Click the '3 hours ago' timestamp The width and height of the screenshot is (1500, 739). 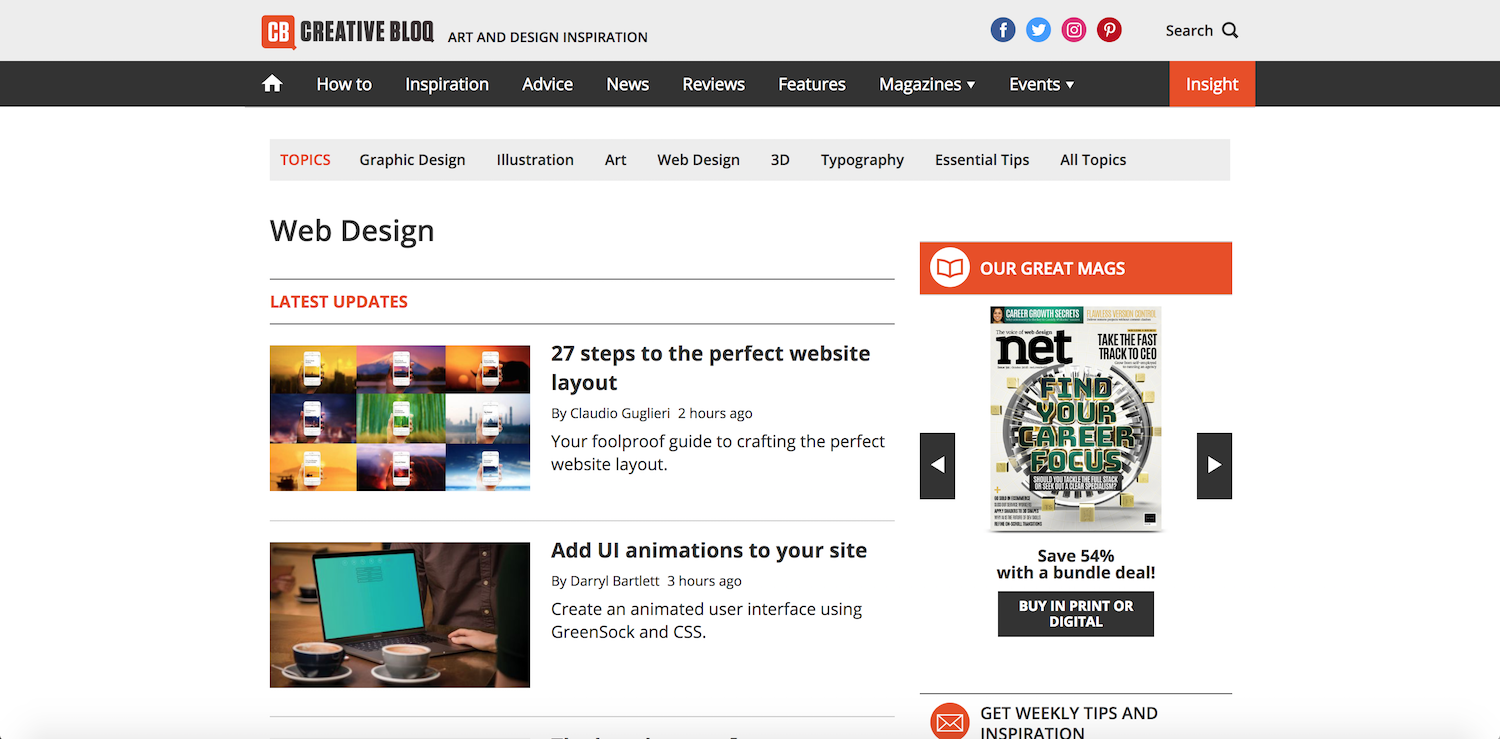click(704, 581)
